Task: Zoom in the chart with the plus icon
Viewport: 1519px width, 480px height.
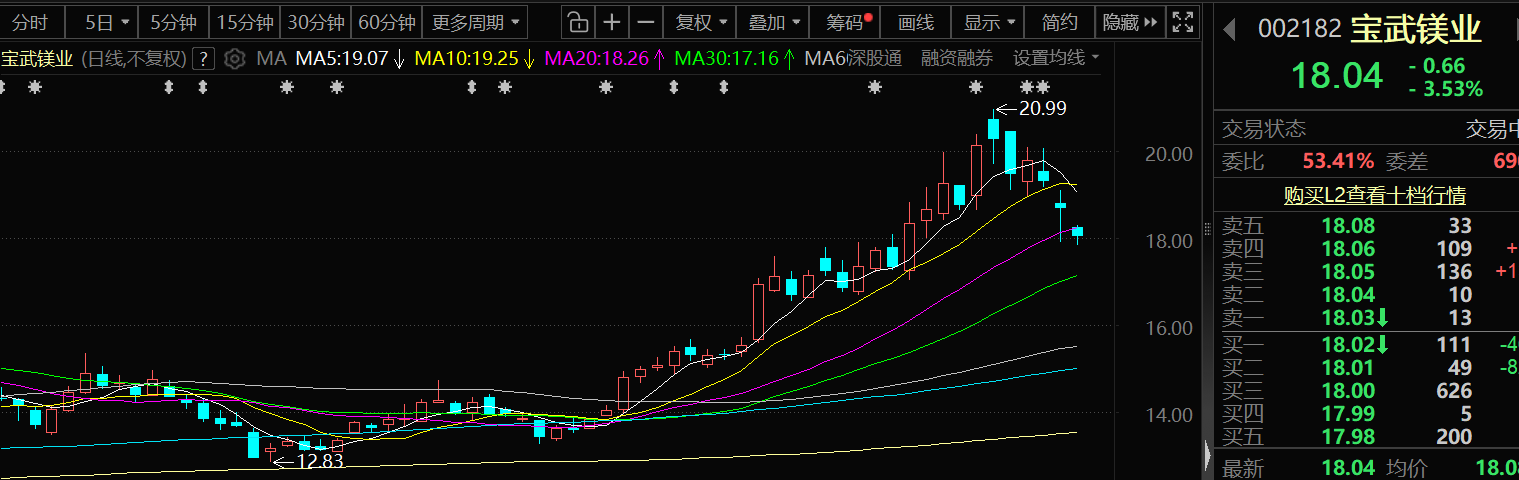Action: coord(612,22)
